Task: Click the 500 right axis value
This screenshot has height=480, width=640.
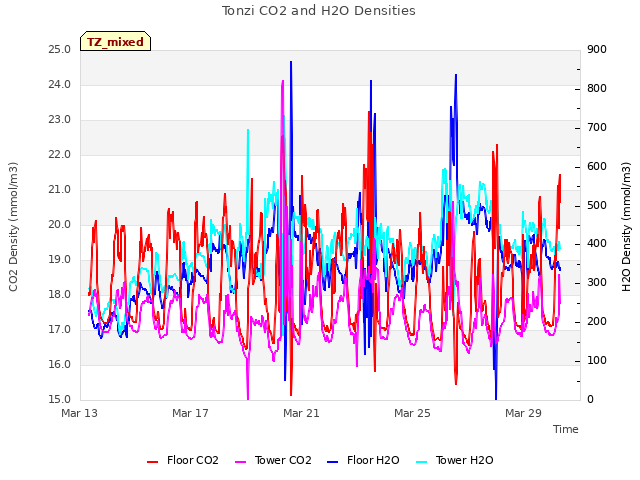Action: 597,205
